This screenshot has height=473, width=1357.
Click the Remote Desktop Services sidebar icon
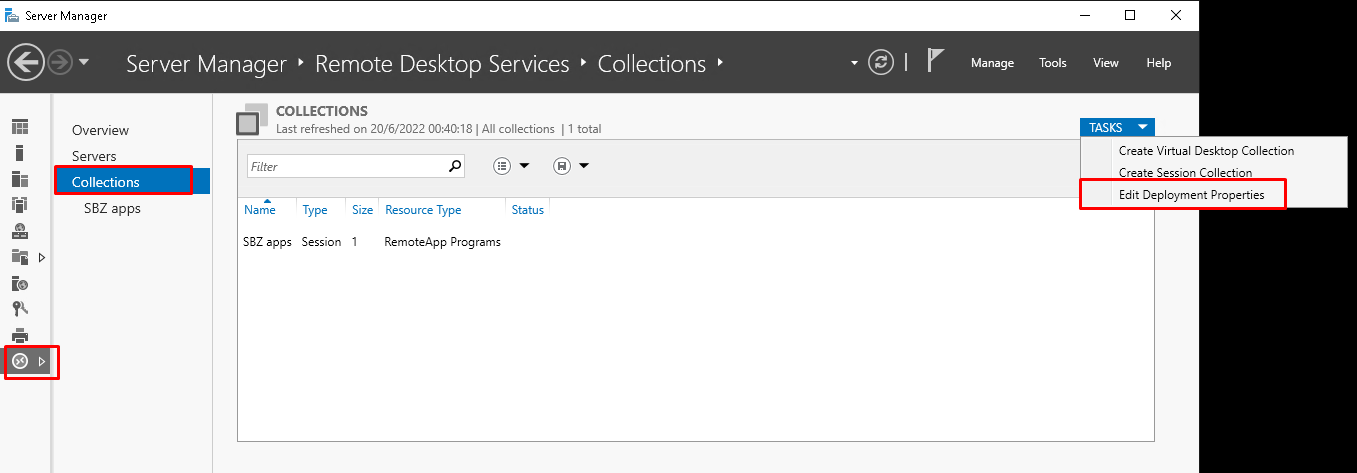coord(20,361)
